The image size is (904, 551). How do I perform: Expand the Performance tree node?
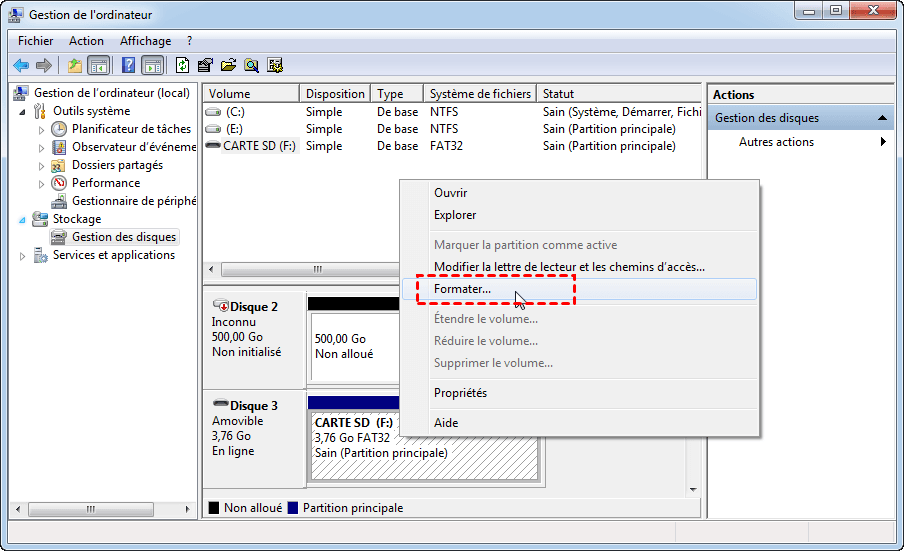point(41,184)
